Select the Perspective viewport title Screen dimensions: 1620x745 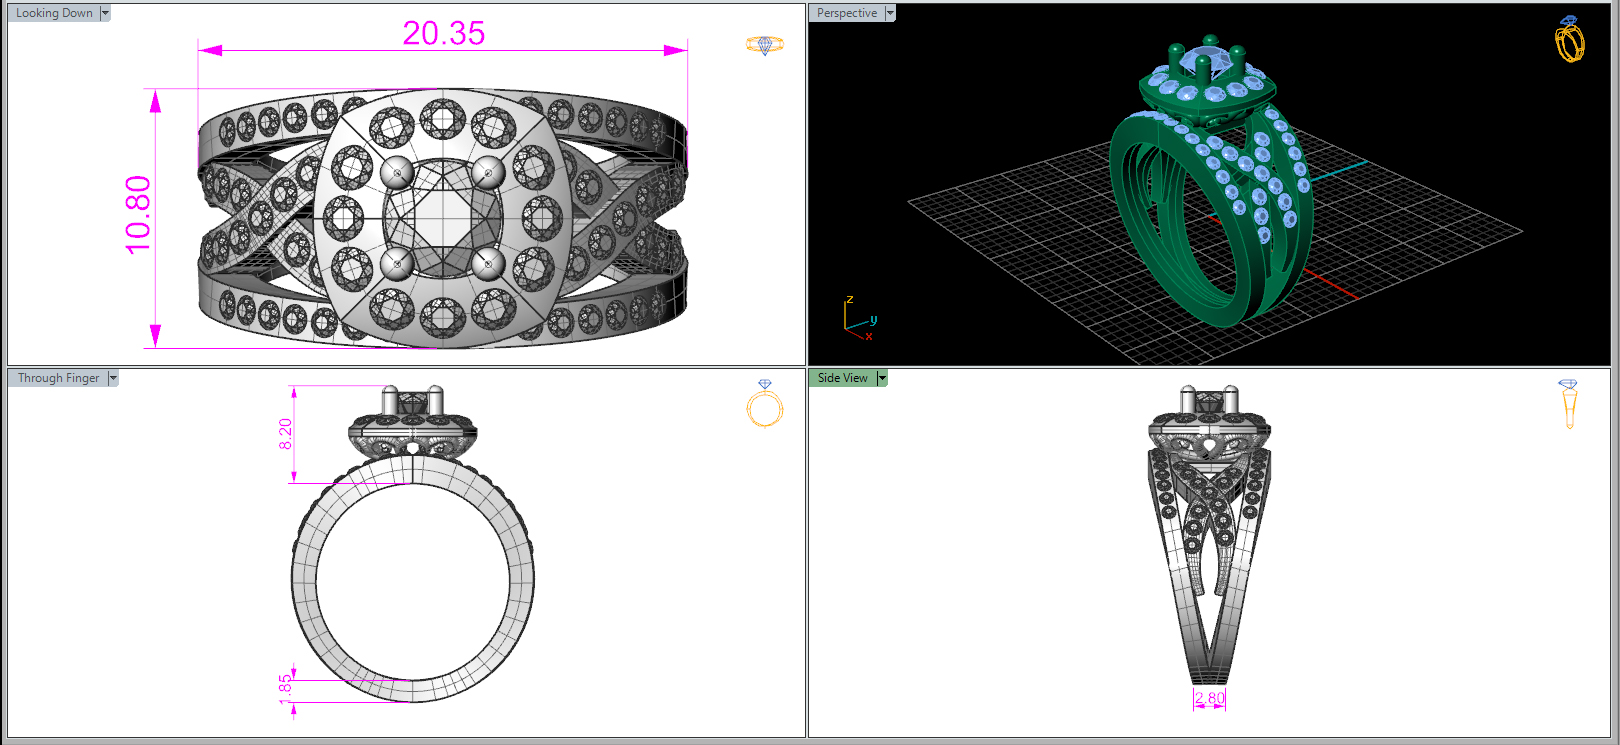point(847,13)
